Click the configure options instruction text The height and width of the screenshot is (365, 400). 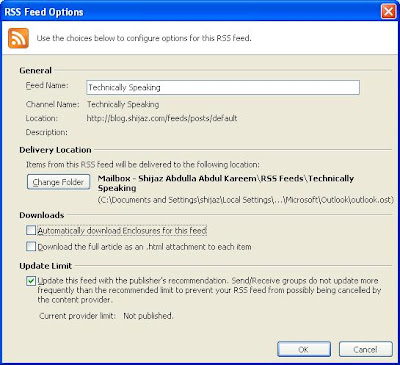pyautogui.click(x=144, y=38)
